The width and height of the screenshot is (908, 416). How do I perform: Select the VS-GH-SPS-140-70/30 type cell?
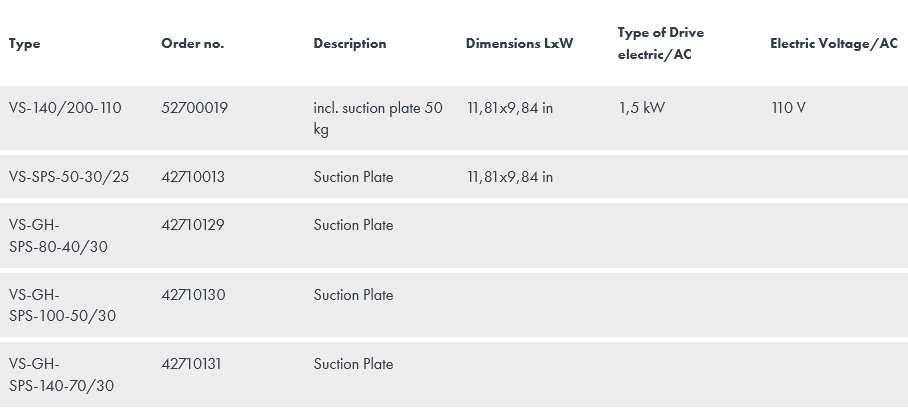click(62, 375)
